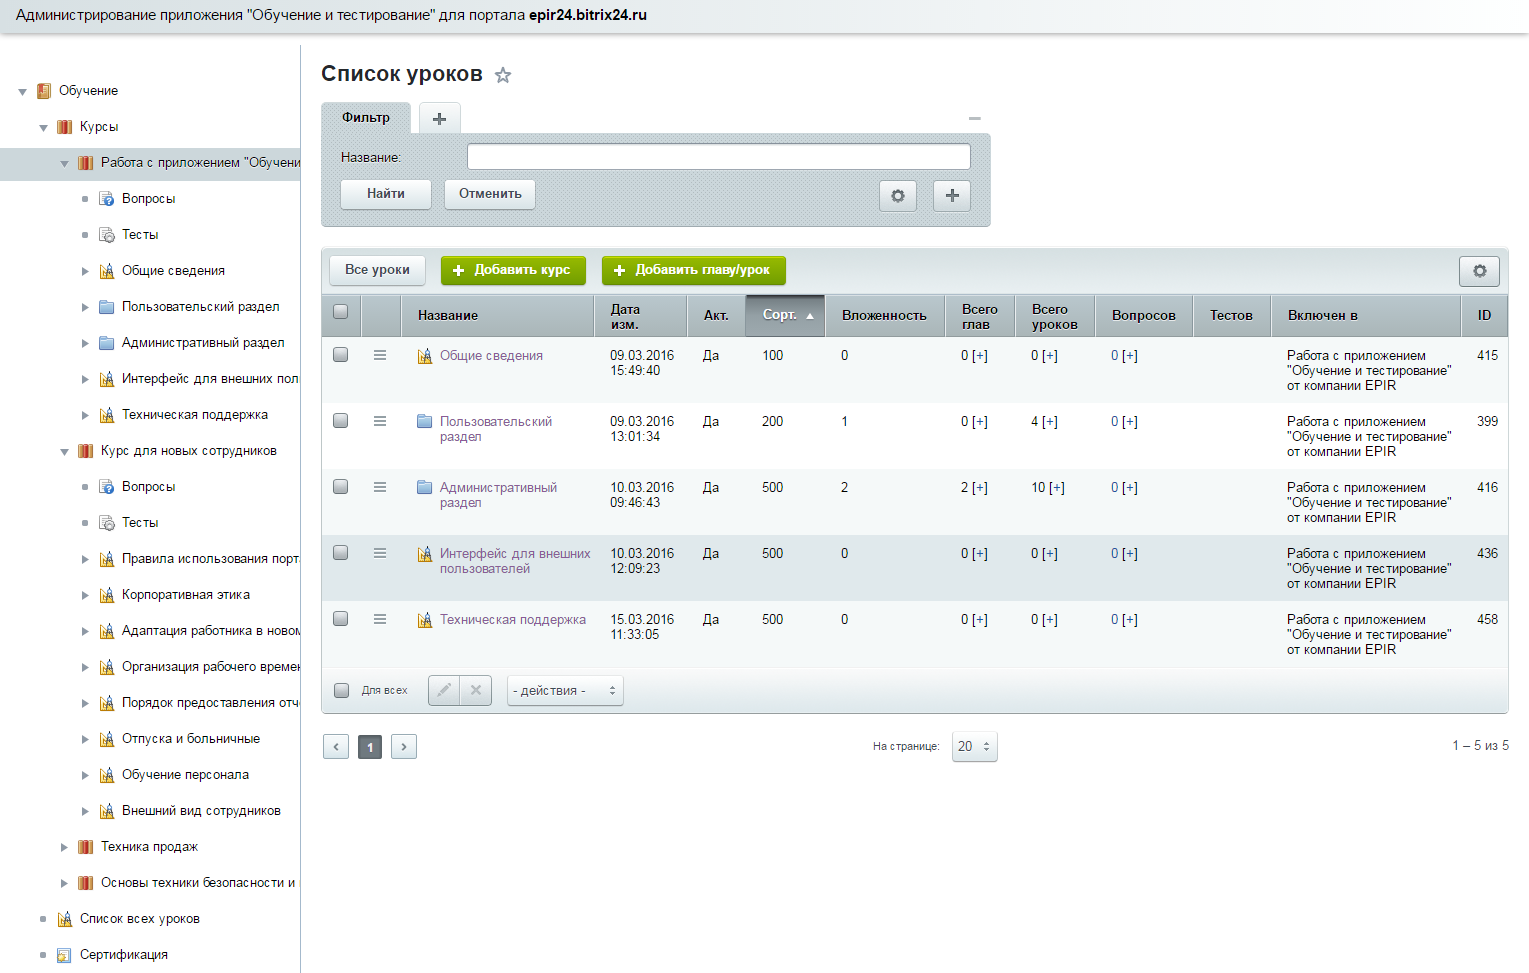Viewport: 1529px width, 973px height.
Task: Click the Найти button
Action: coord(386,194)
